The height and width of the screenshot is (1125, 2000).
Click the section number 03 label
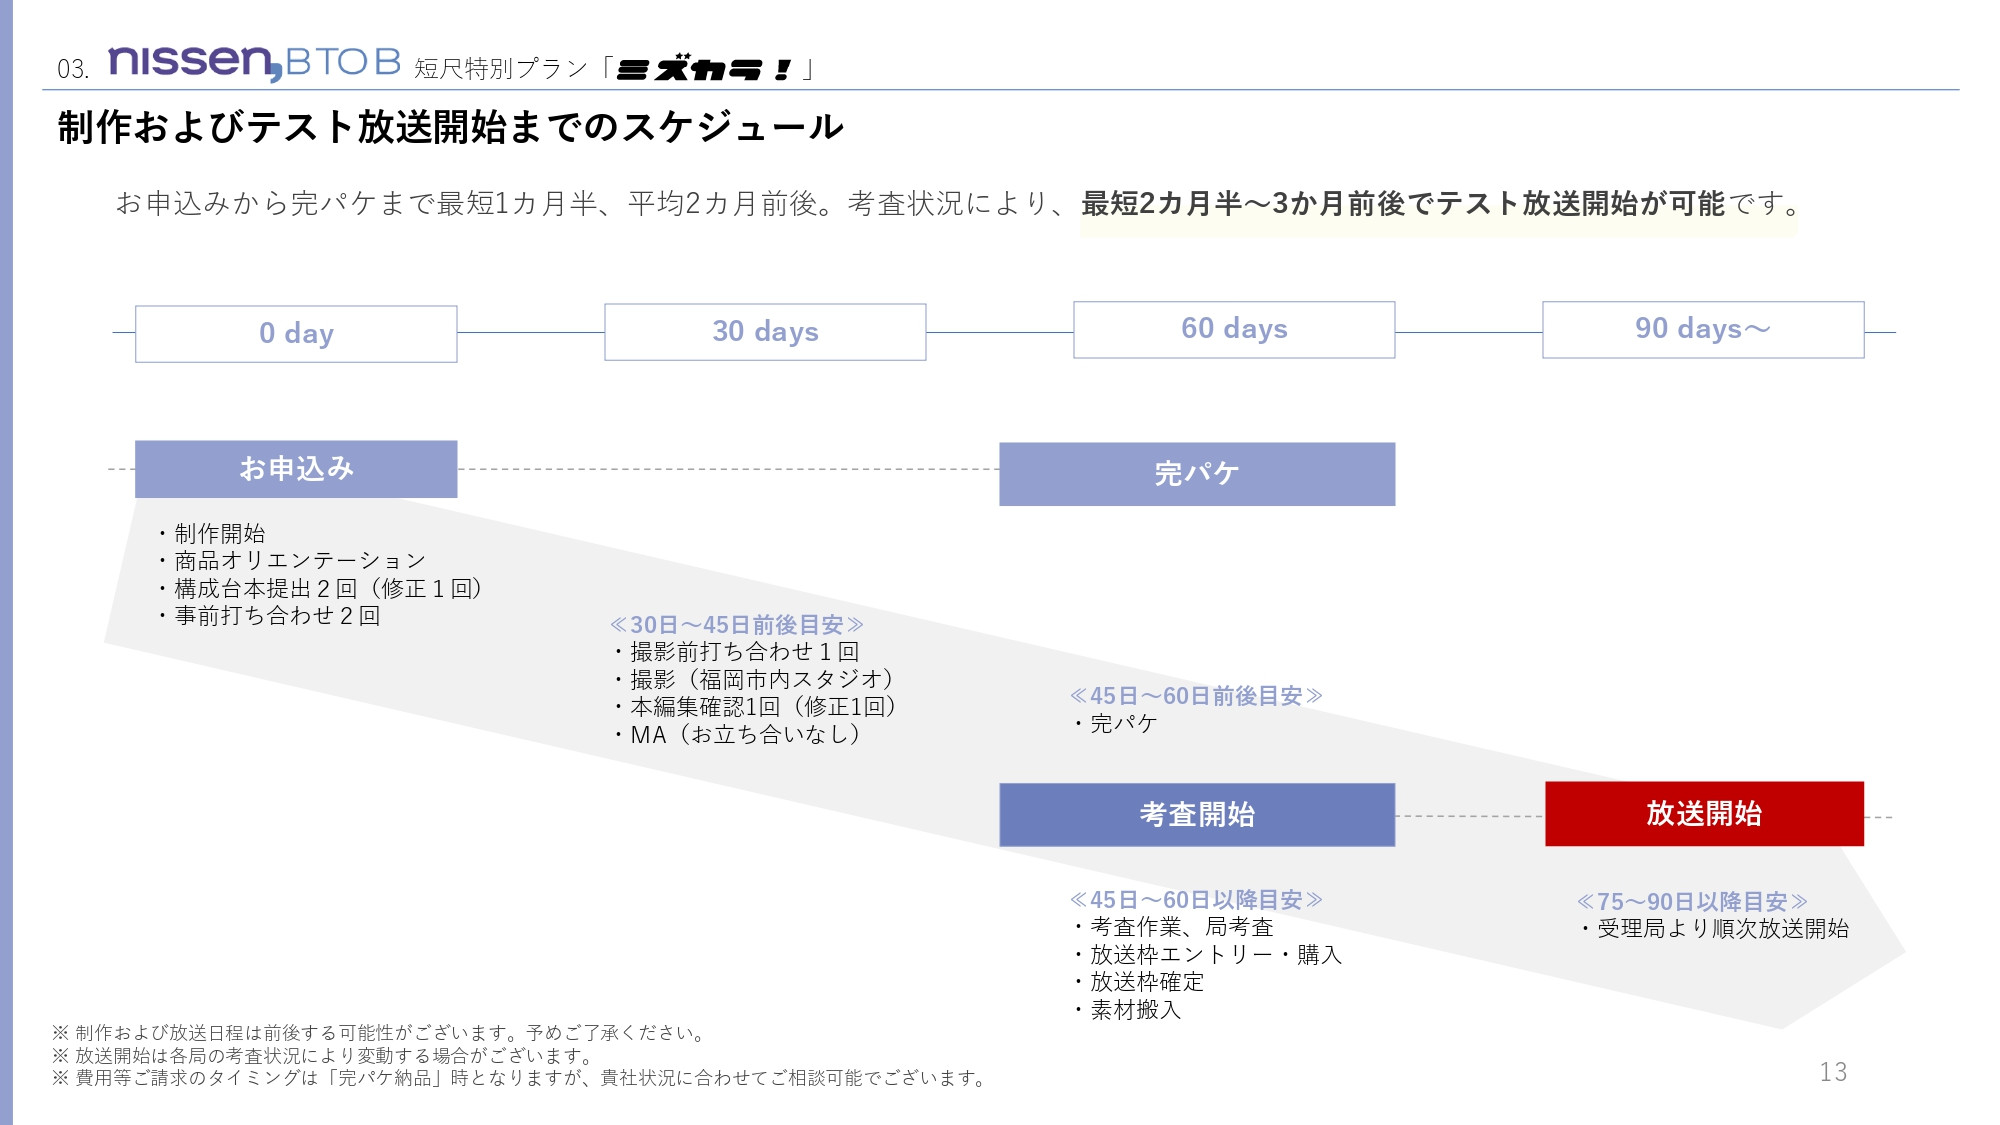(x=72, y=67)
